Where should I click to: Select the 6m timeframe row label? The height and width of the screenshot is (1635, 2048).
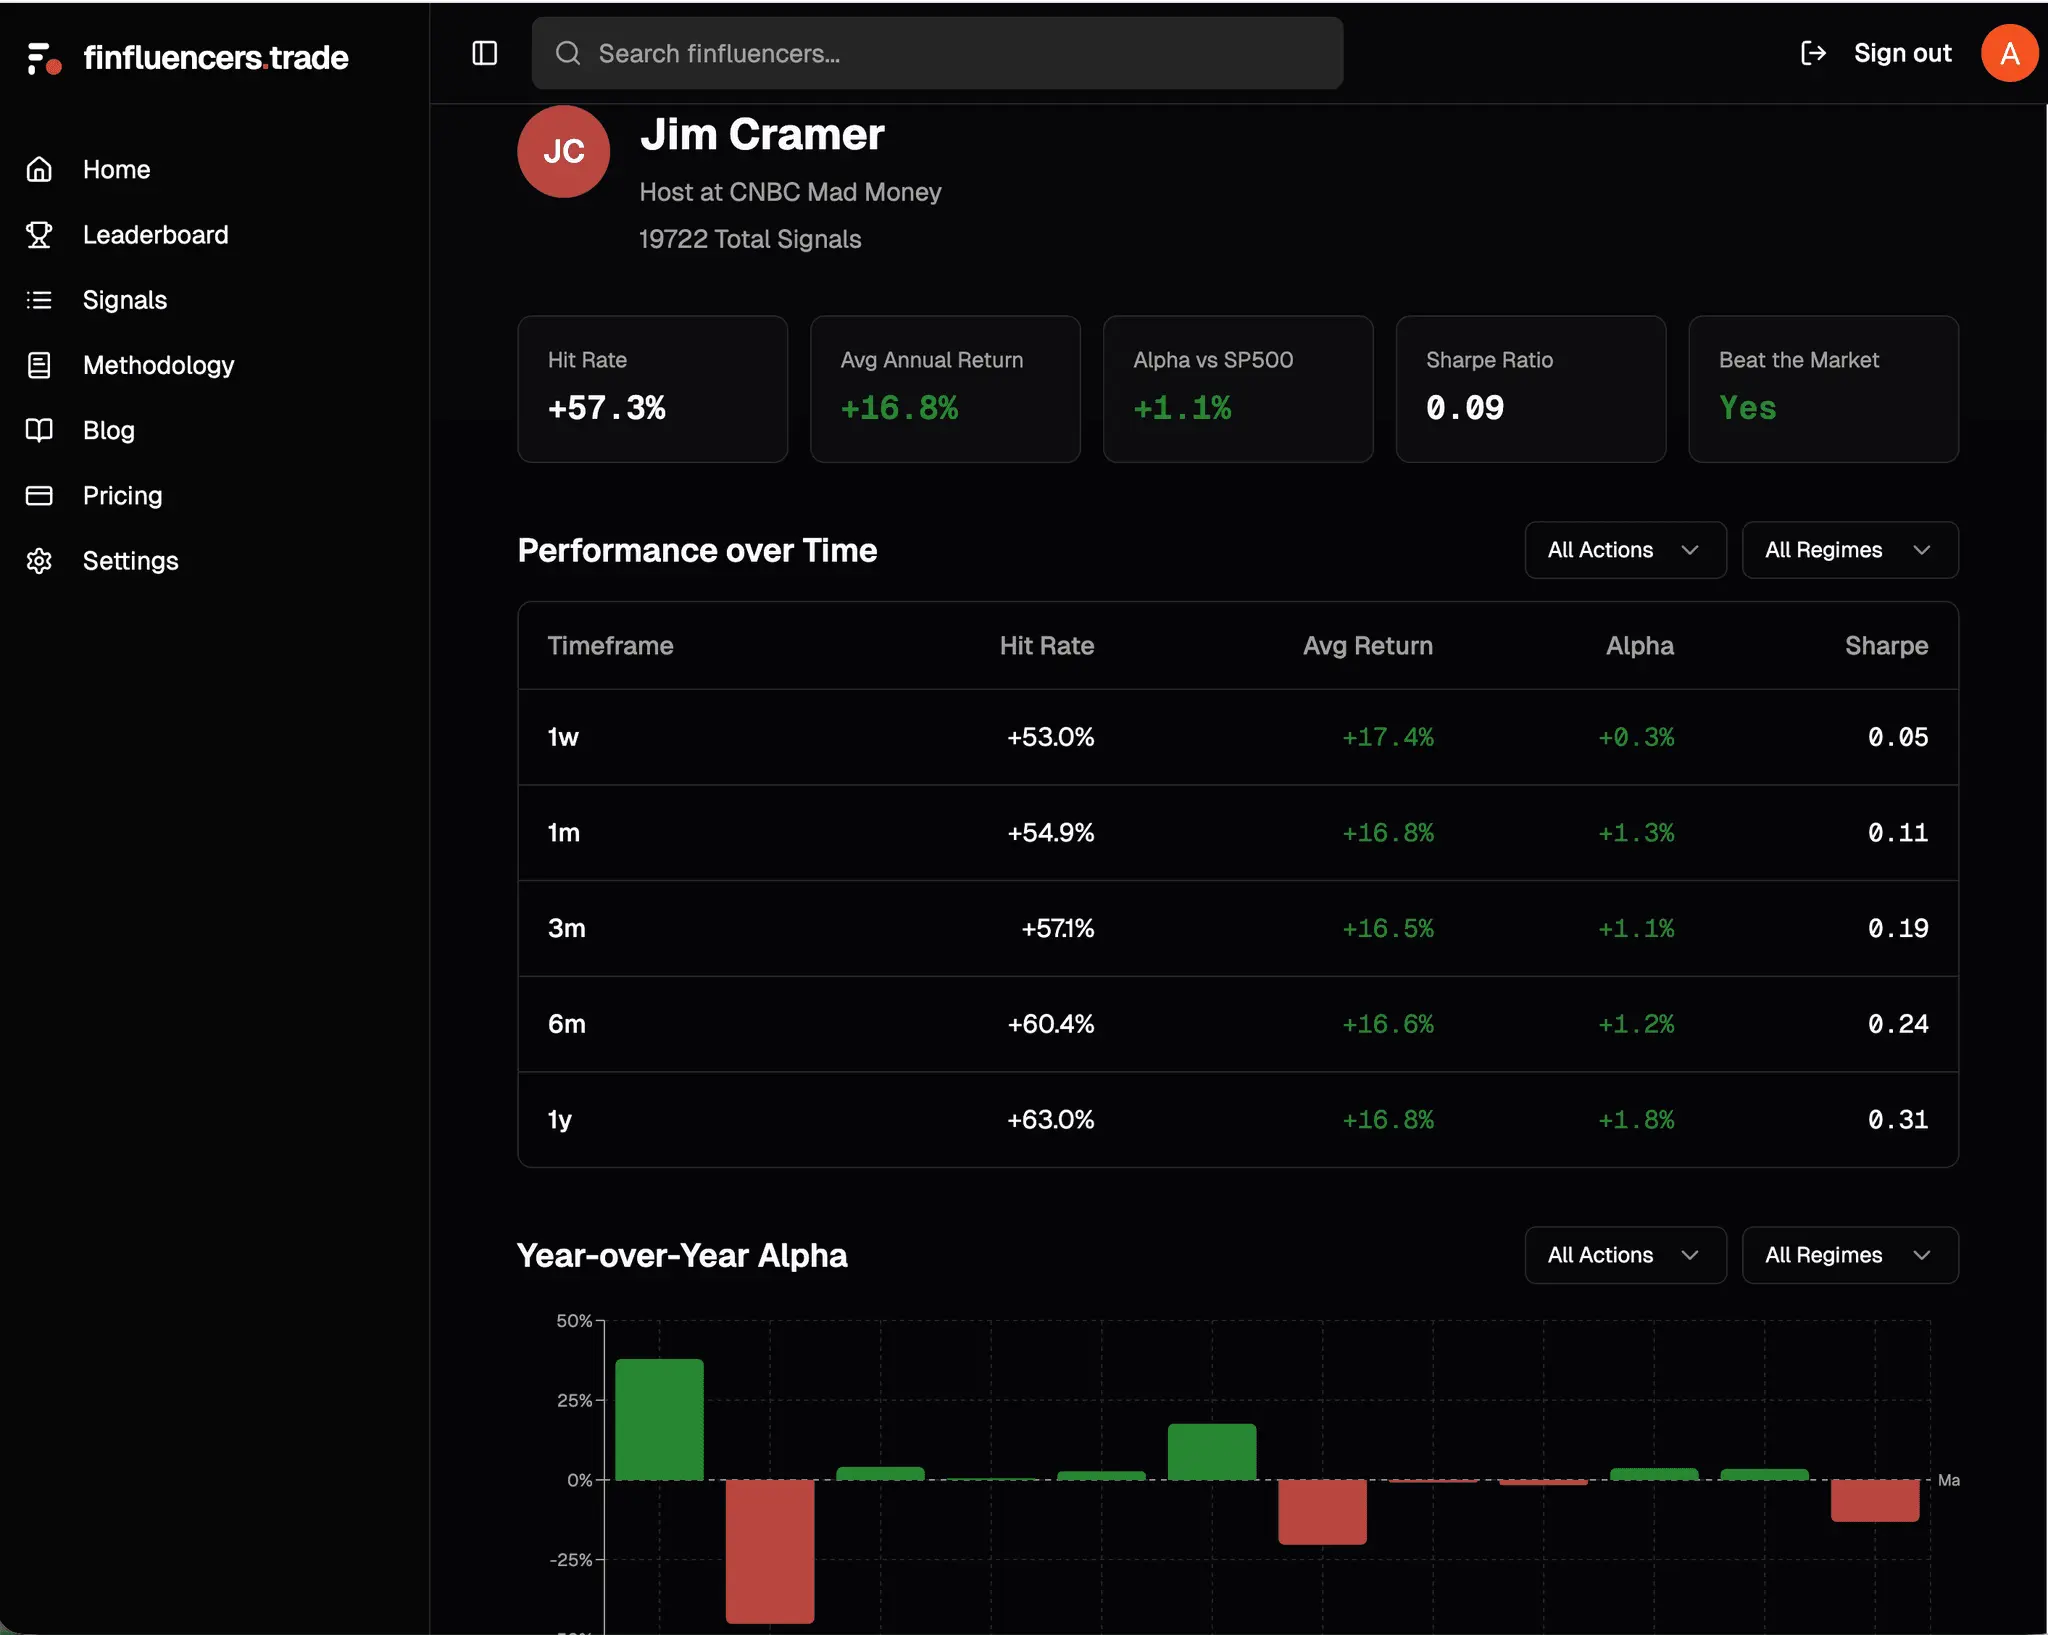click(x=566, y=1024)
